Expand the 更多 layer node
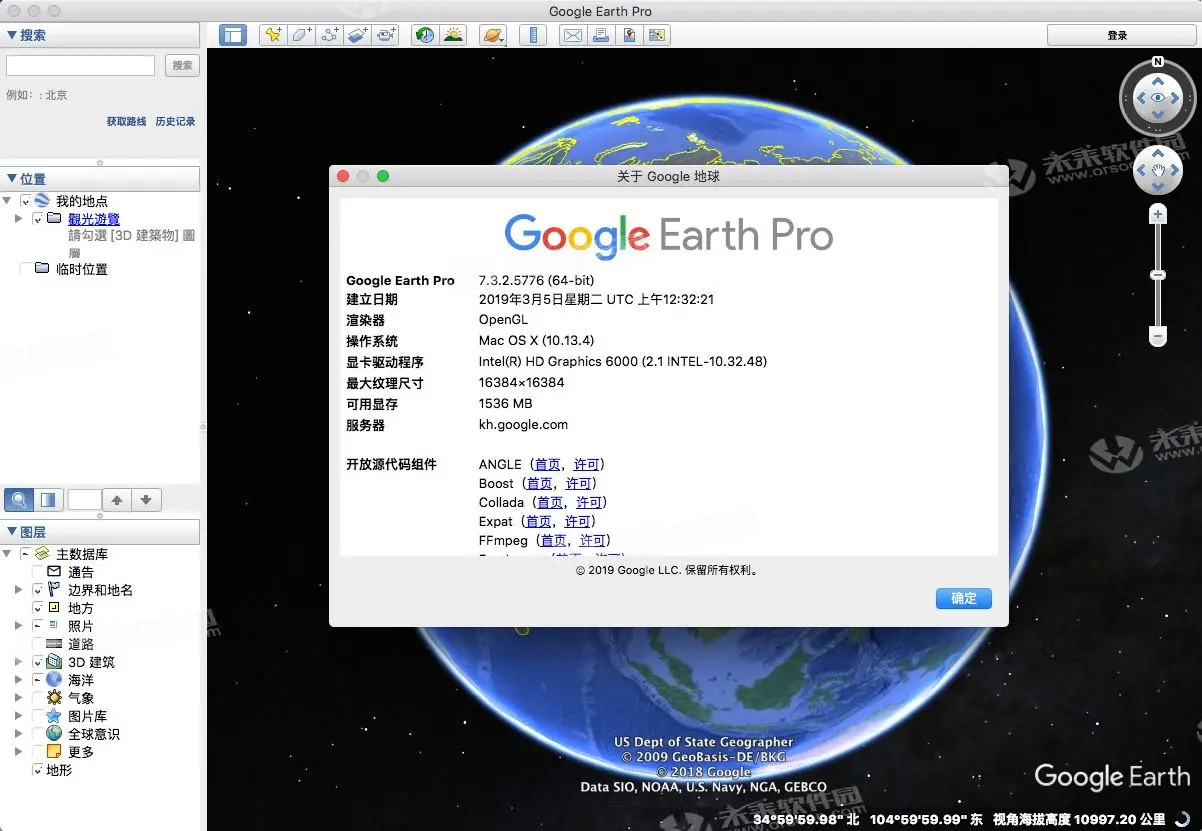1202x831 pixels. pos(19,752)
